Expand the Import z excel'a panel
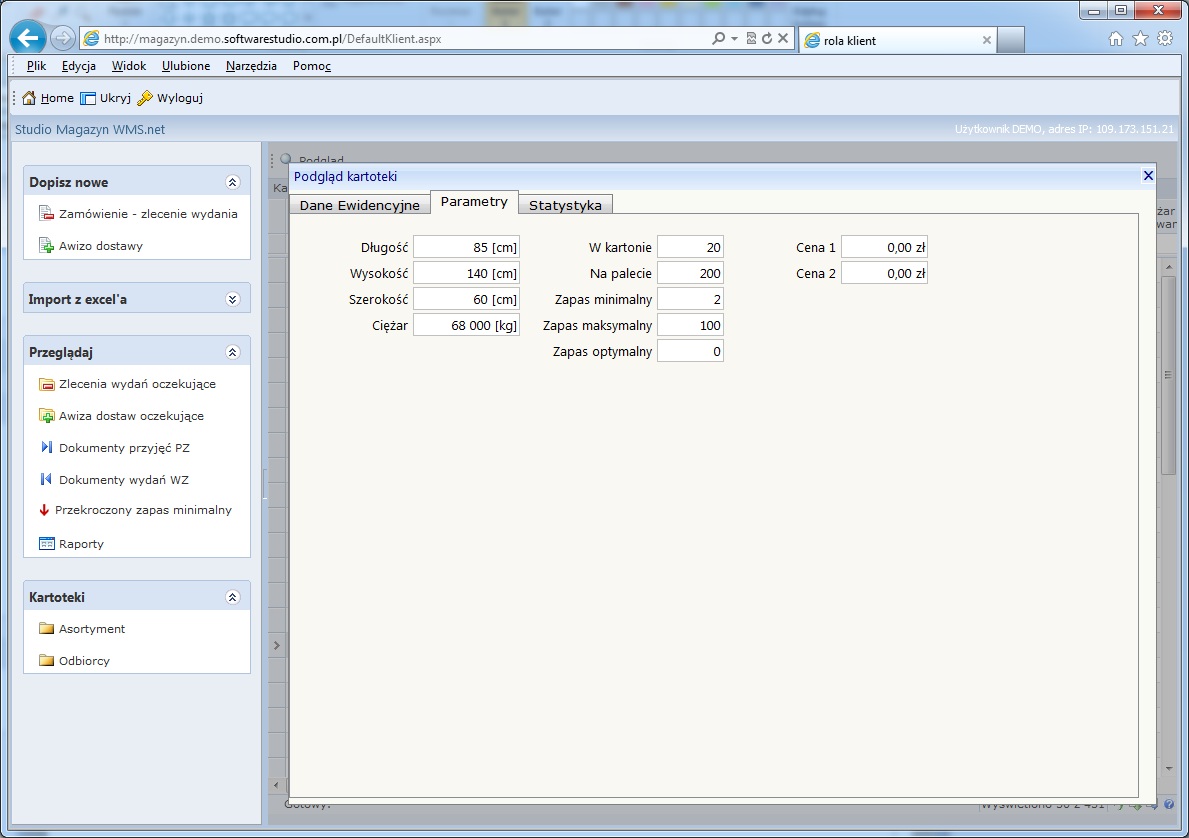 click(x=233, y=300)
